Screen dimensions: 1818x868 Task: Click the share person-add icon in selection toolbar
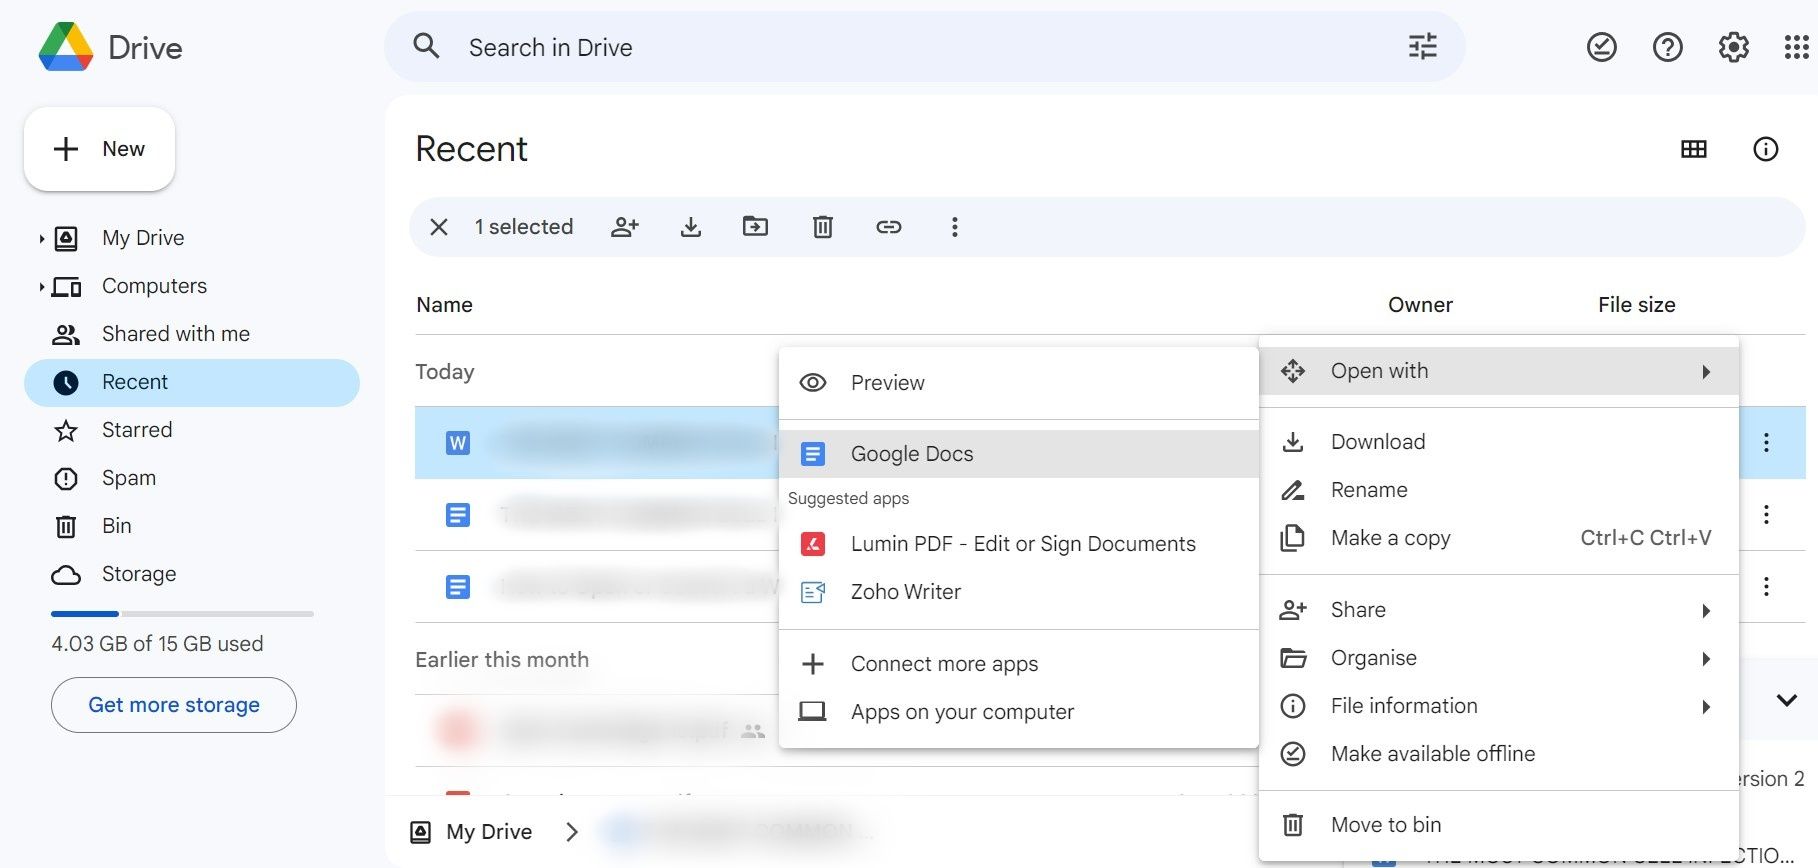tap(625, 227)
